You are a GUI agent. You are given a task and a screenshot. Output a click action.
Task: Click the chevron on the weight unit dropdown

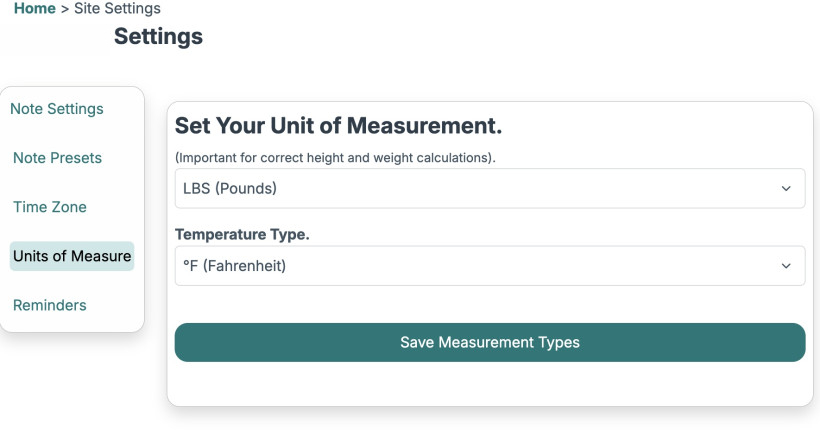tap(786, 188)
